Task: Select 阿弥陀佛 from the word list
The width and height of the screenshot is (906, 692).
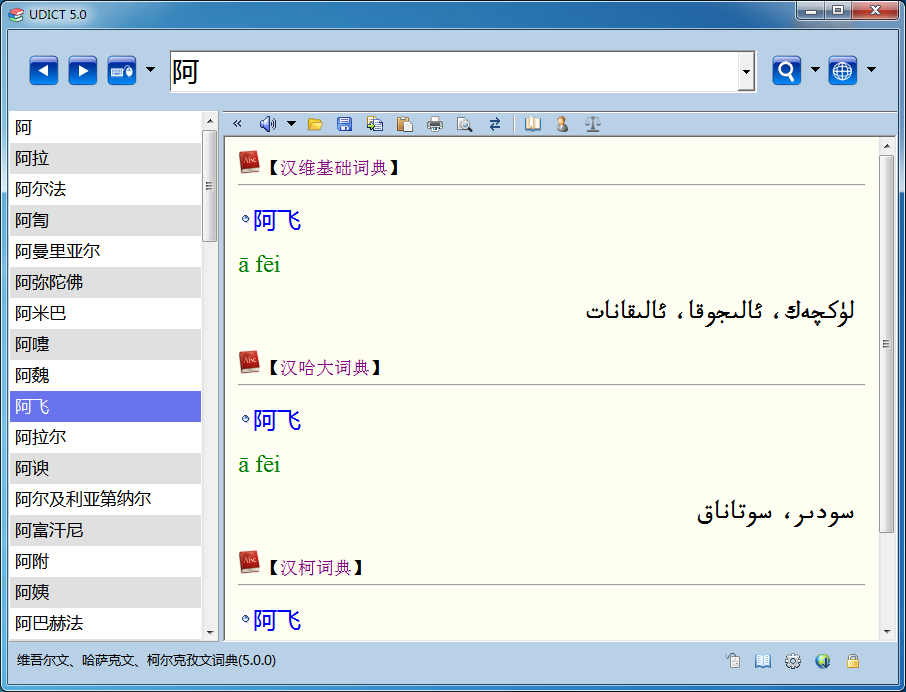Action: point(49,282)
